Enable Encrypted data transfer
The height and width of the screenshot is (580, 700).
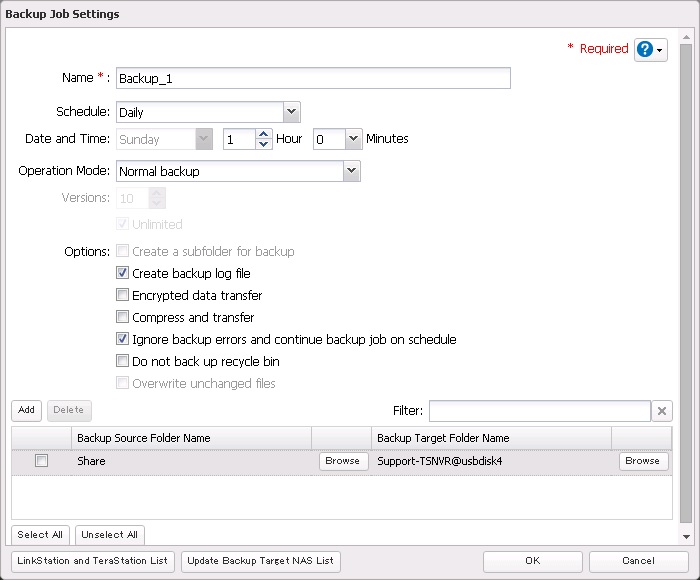pyautogui.click(x=123, y=295)
